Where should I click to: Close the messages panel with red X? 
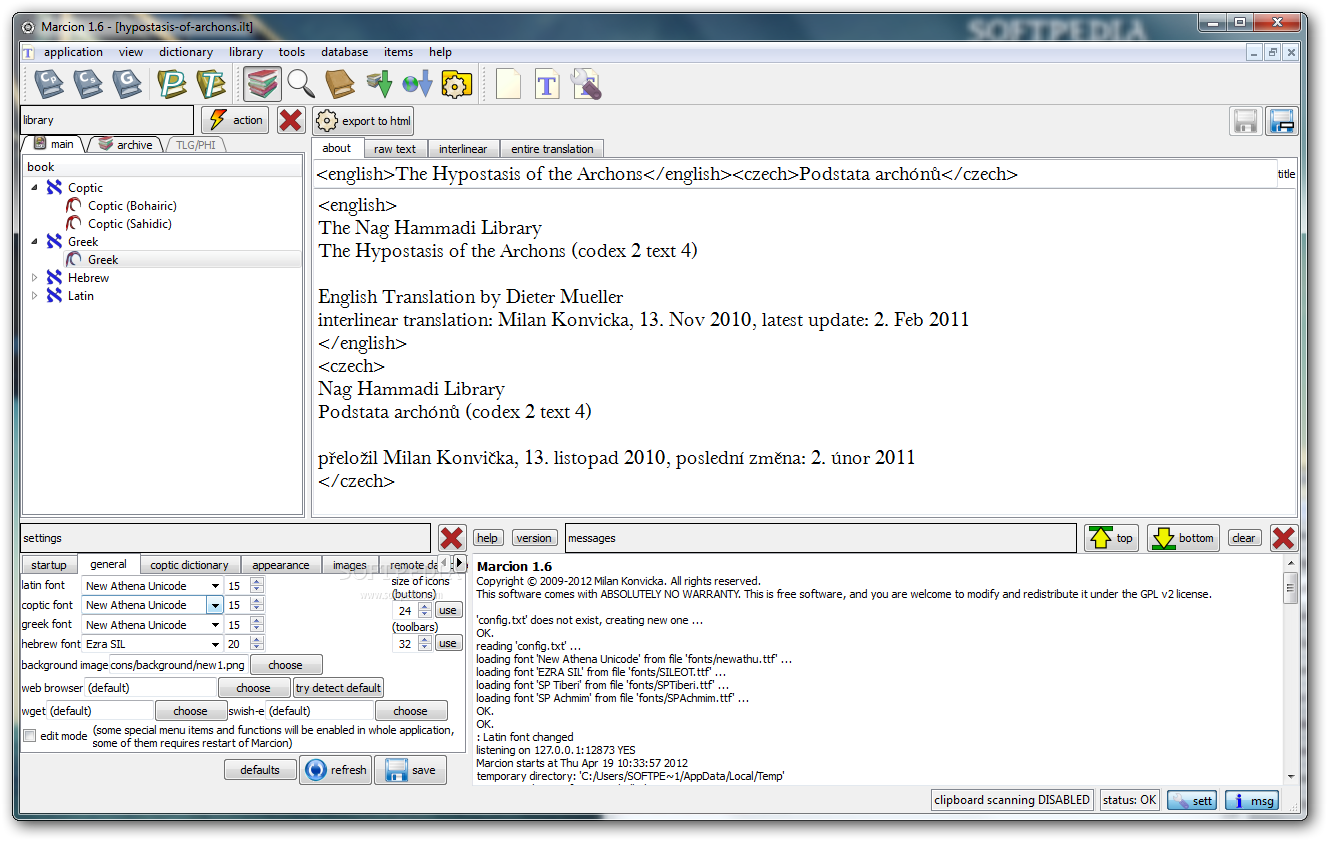point(1284,538)
